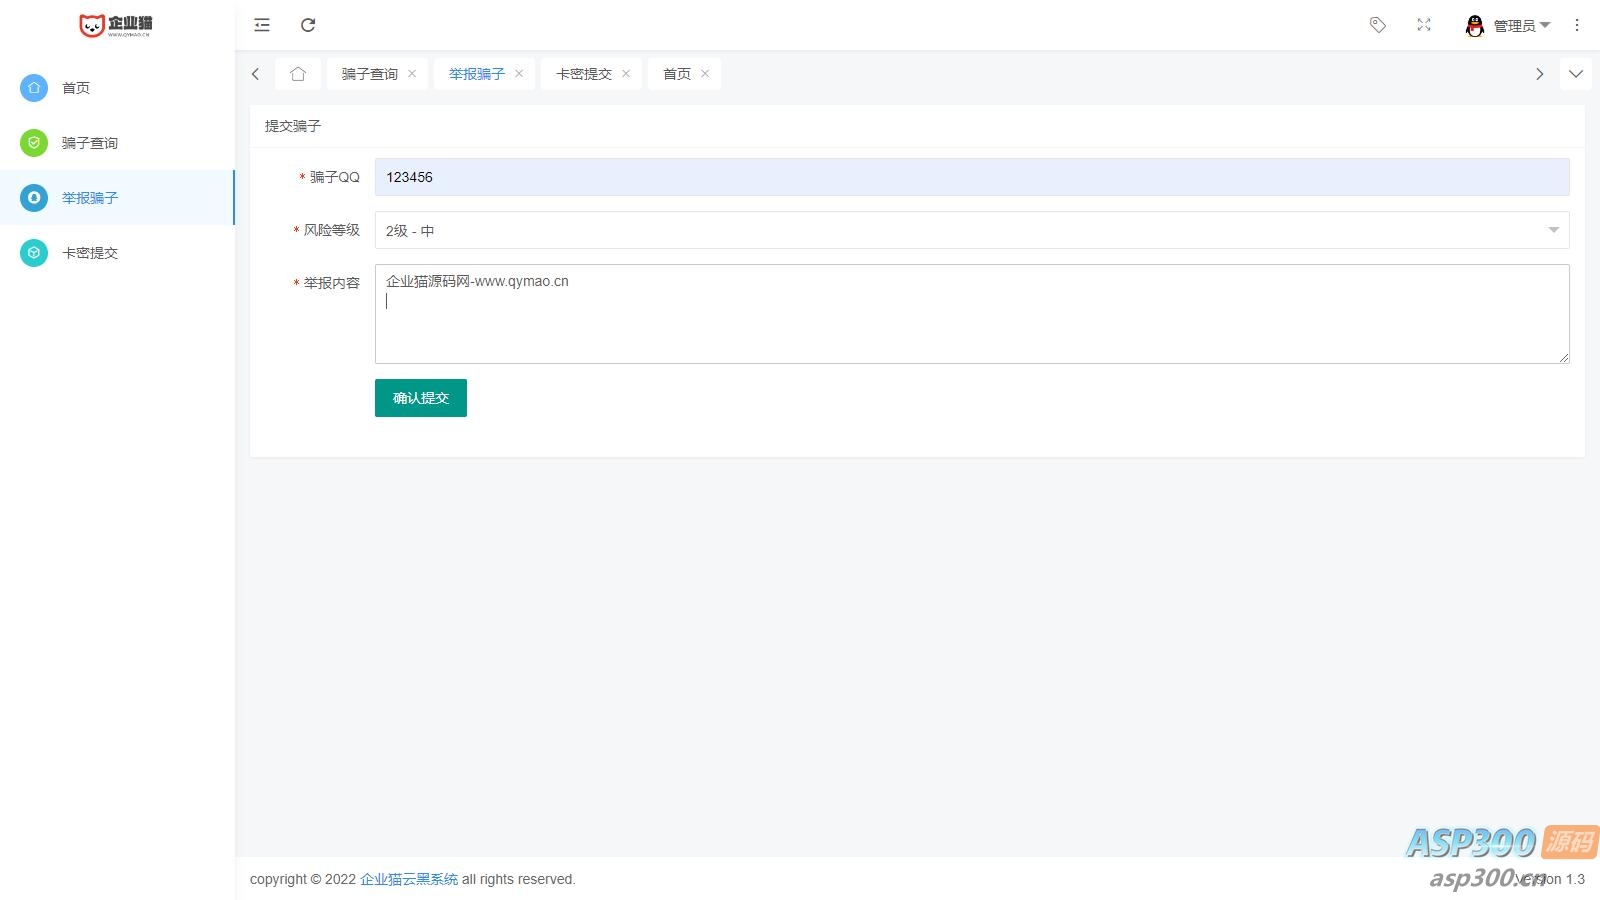This screenshot has width=1600, height=900.
Task: Open the more options vertical dots
Action: 1577,25
